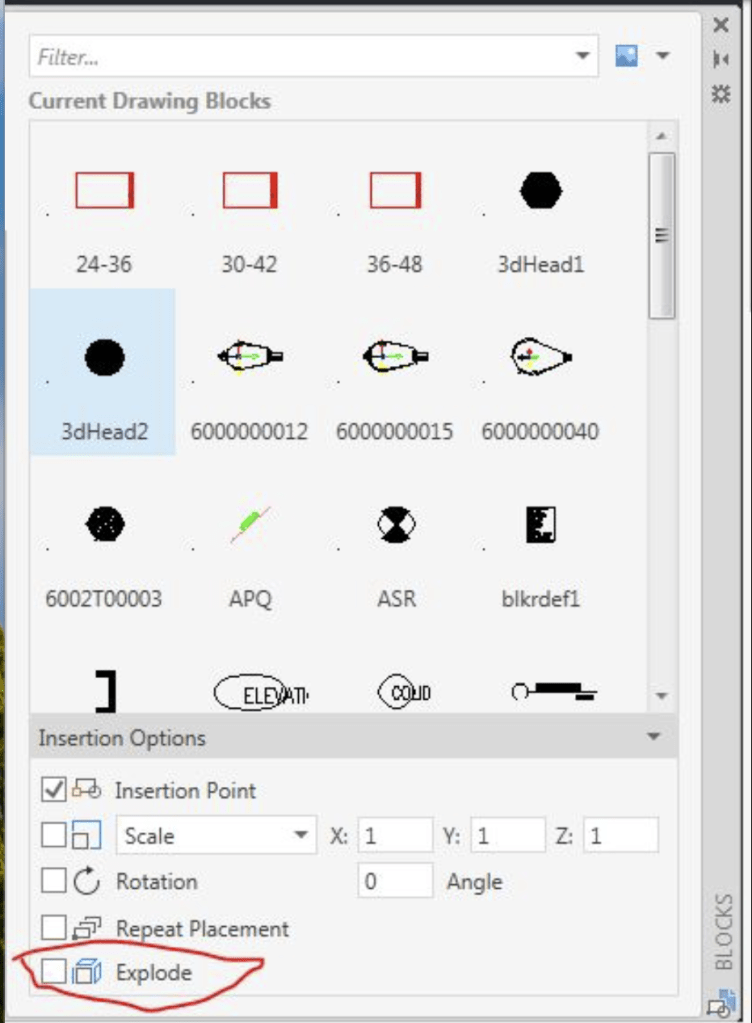Close the Blocks palette
This screenshot has height=1023, width=752.
point(721,25)
